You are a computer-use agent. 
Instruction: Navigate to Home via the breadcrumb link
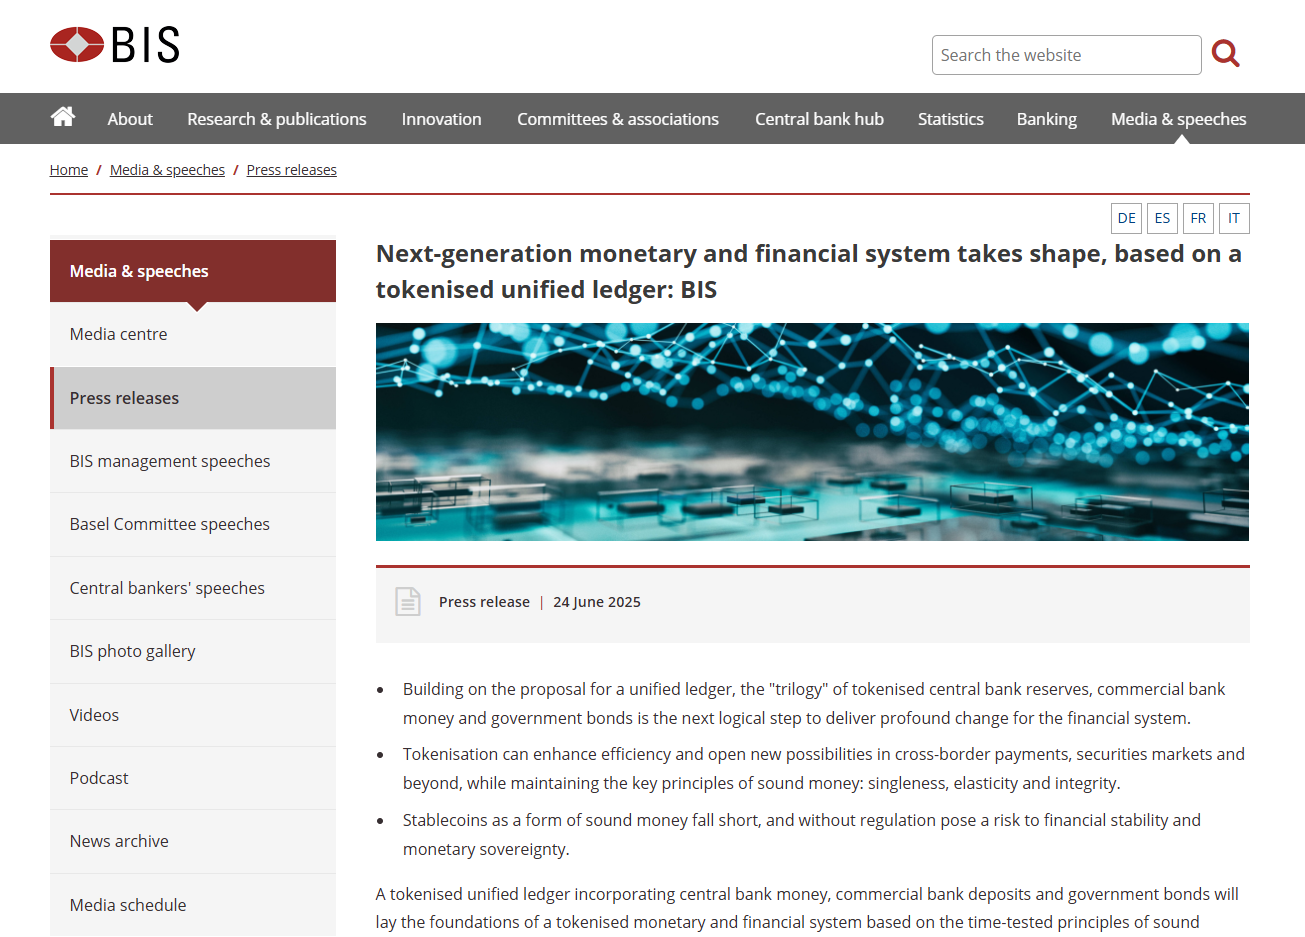(68, 169)
